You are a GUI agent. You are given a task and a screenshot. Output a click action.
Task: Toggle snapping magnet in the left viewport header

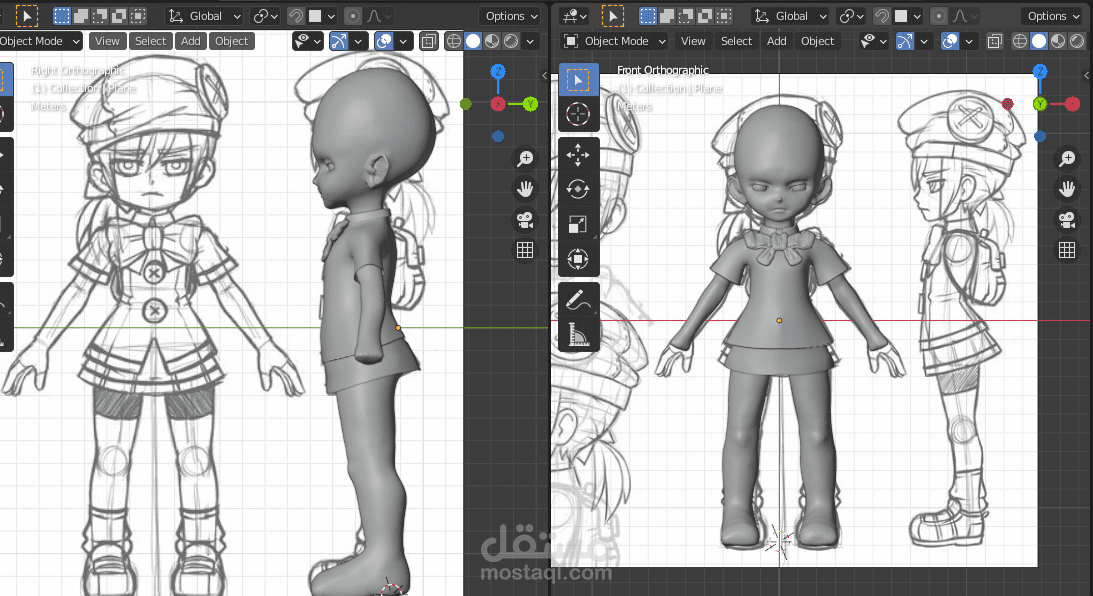pos(296,15)
